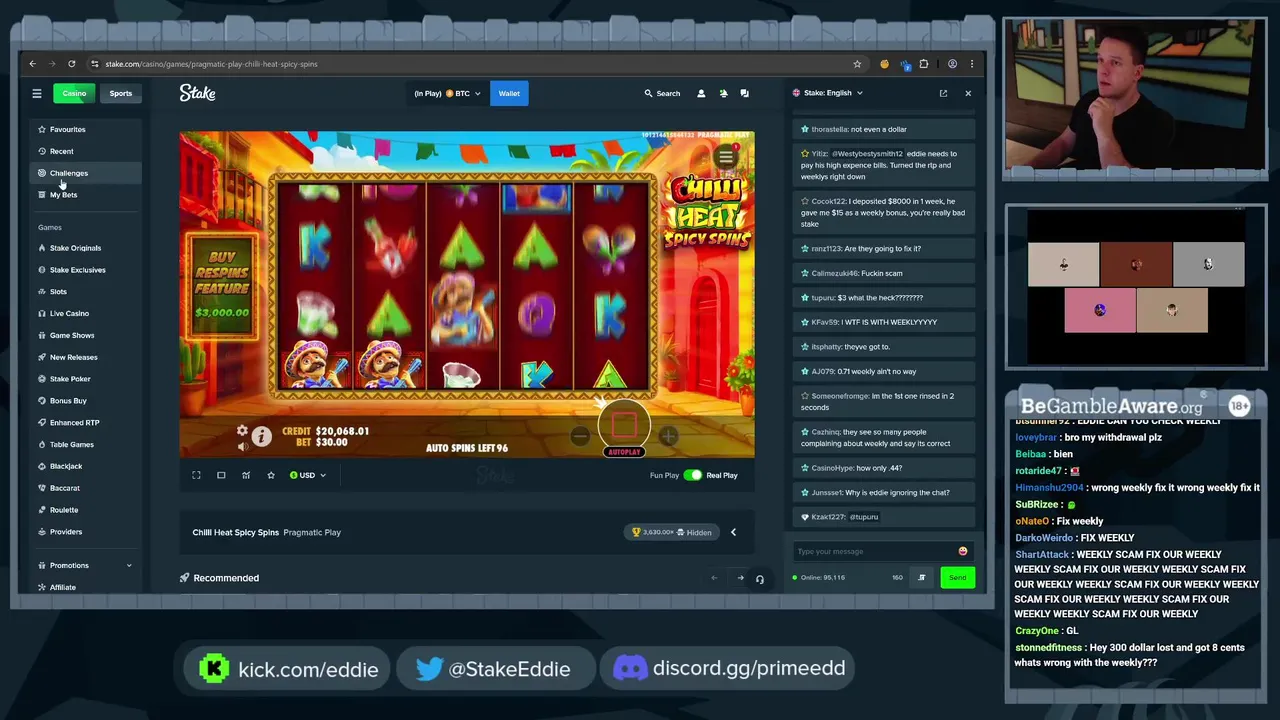The width and height of the screenshot is (1280, 720).
Task: Enable theatre mode view
Action: click(221, 475)
